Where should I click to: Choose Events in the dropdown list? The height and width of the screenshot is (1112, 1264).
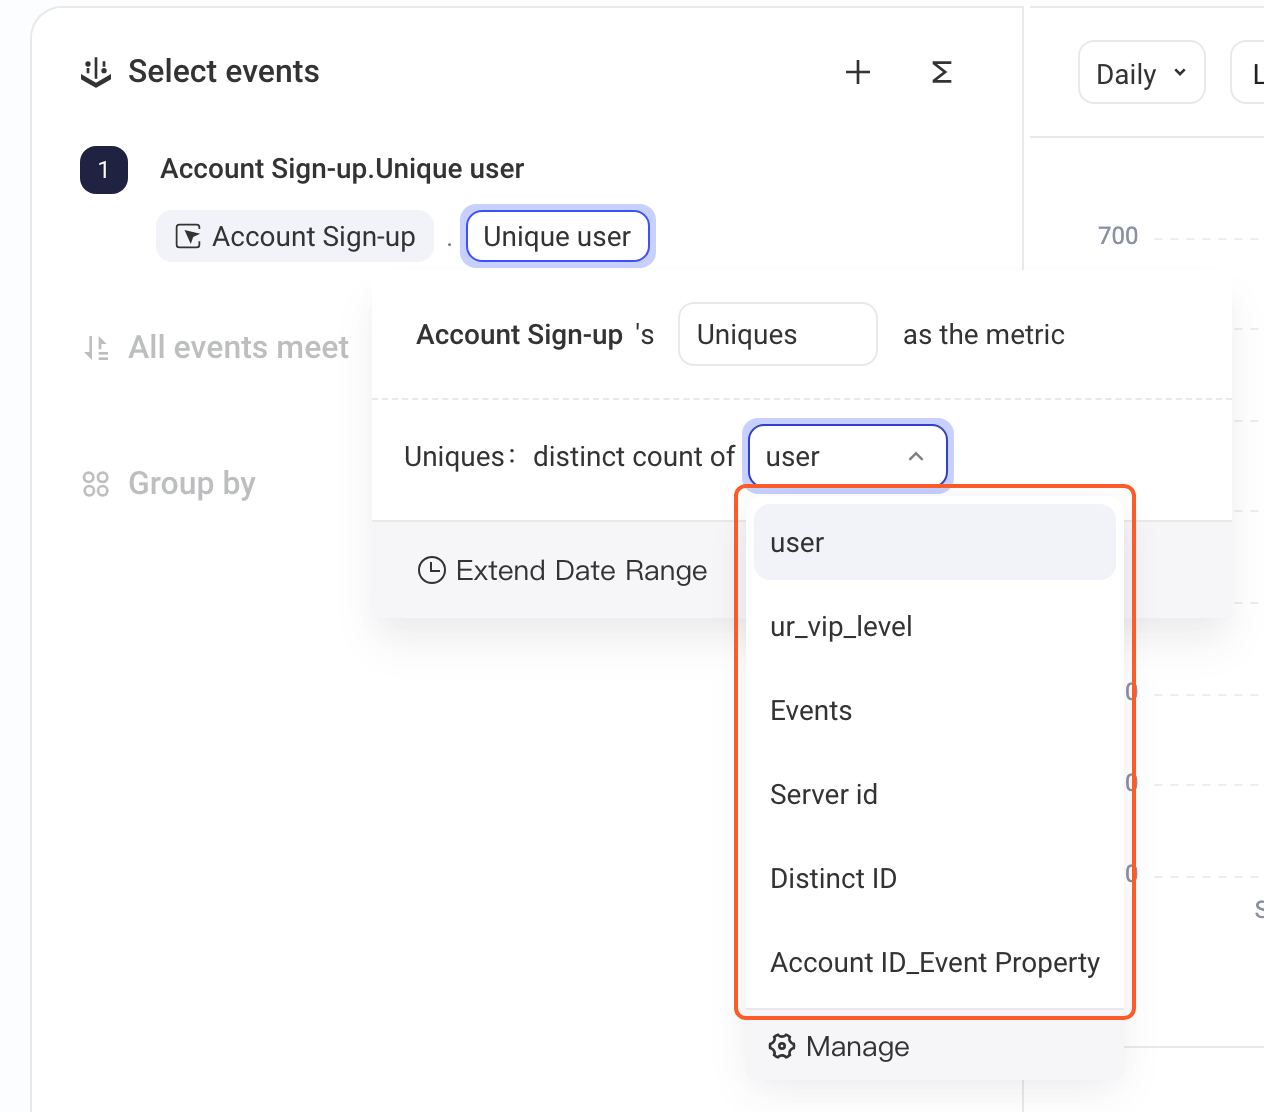pos(935,710)
